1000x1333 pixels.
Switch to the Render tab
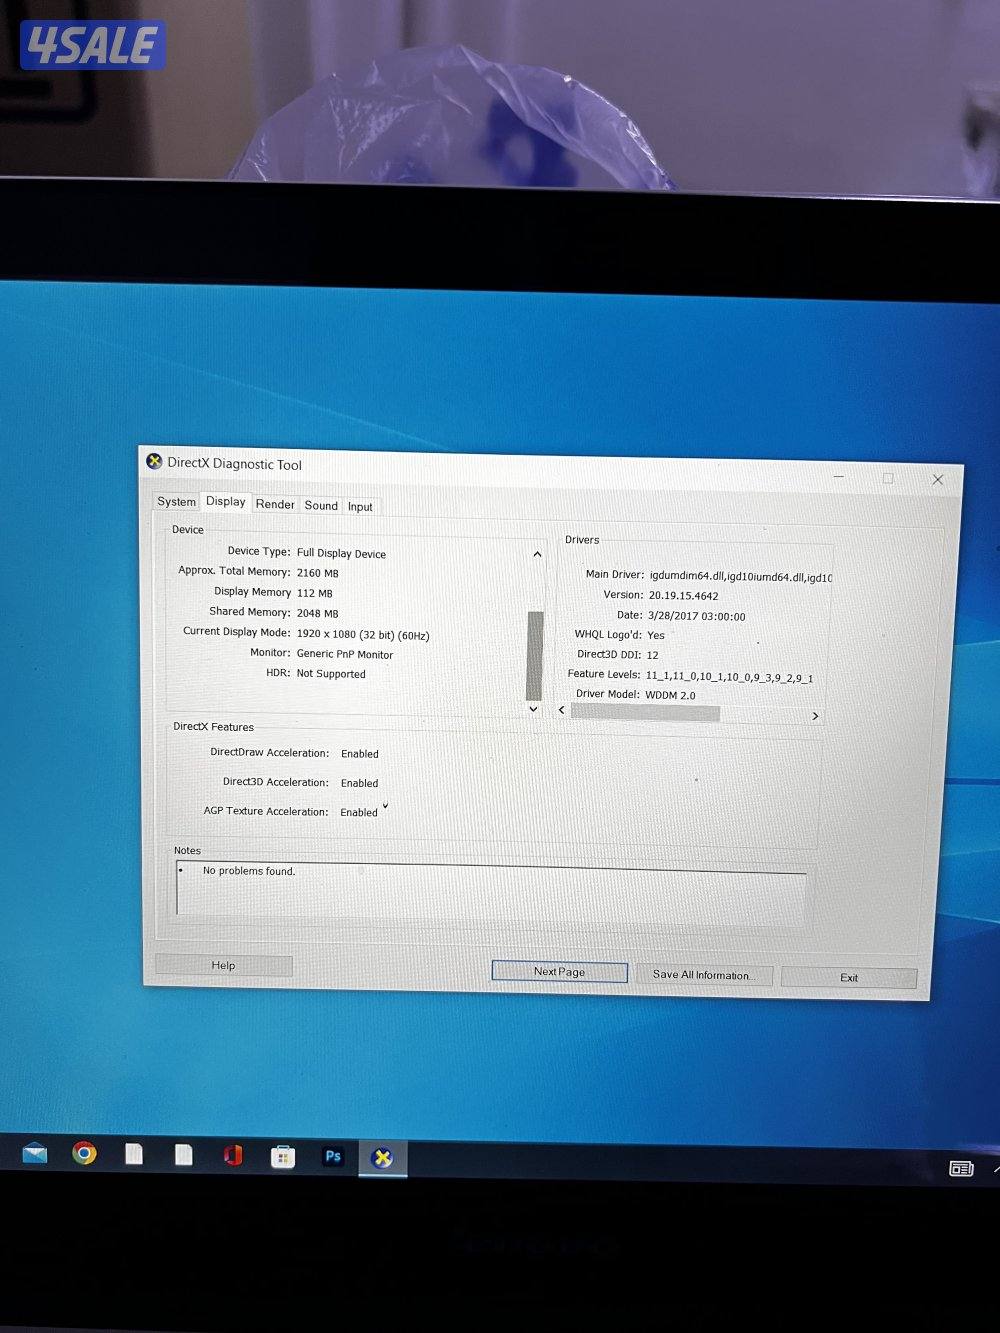[x=274, y=503]
